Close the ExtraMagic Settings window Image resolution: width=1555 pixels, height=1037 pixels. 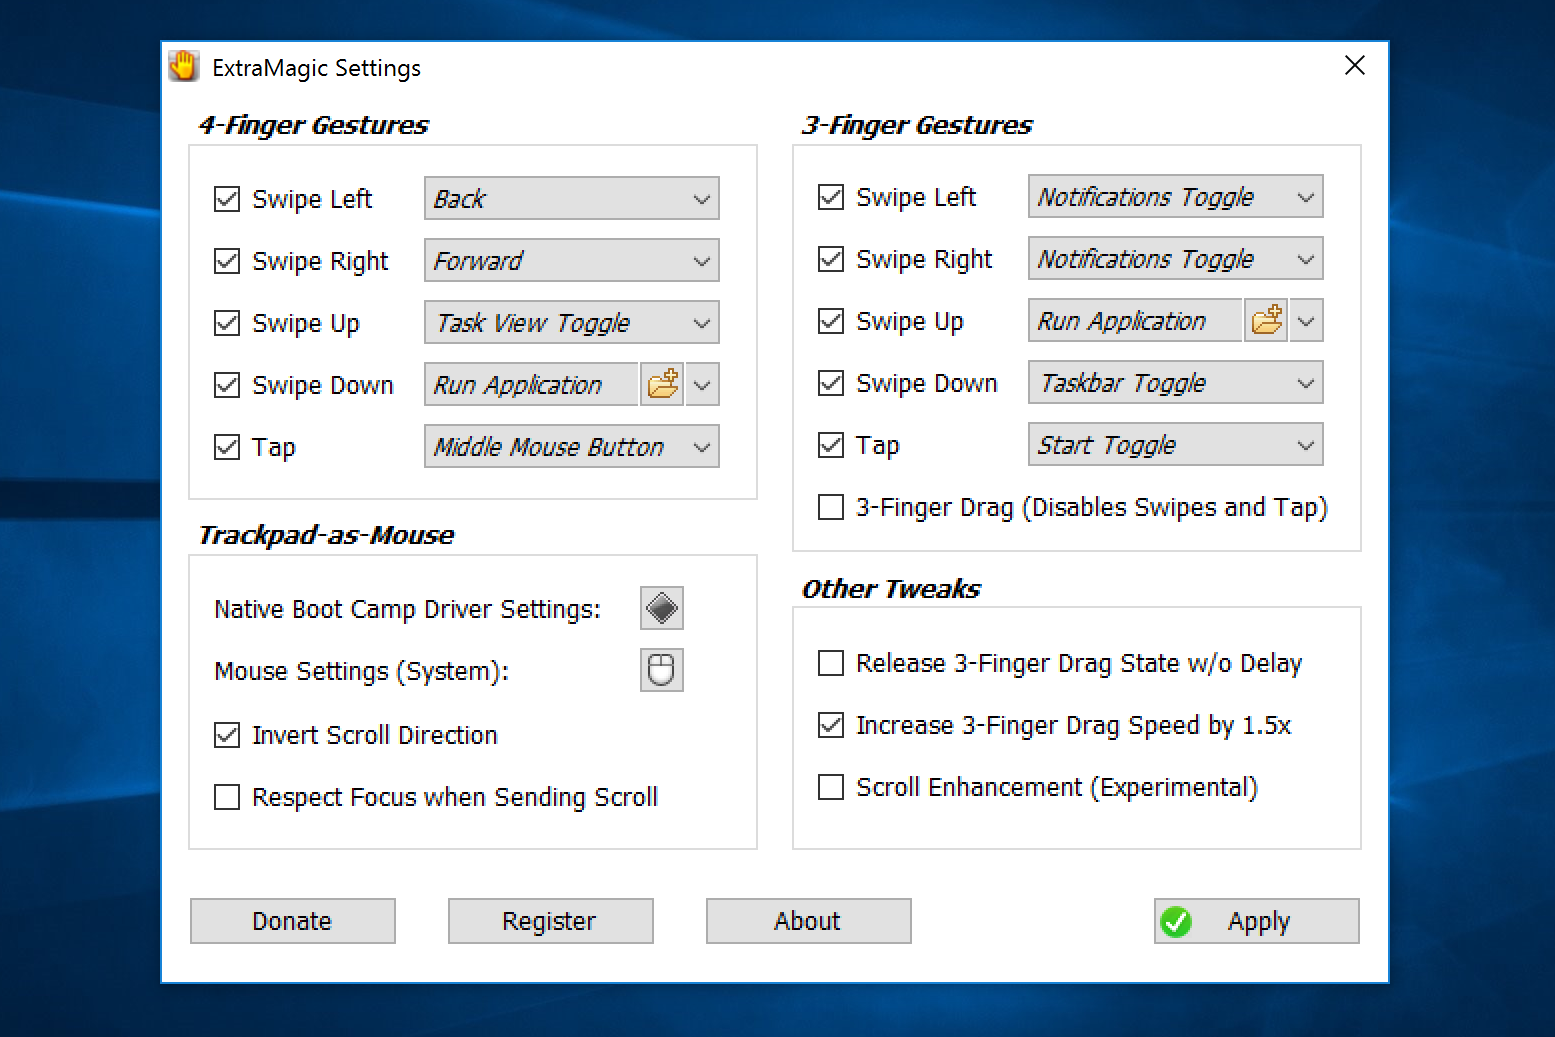click(1355, 65)
